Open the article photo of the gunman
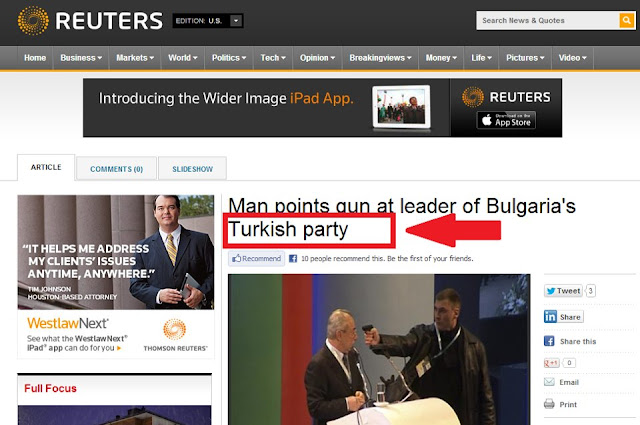Viewport: 640px width, 425px height. [379, 349]
